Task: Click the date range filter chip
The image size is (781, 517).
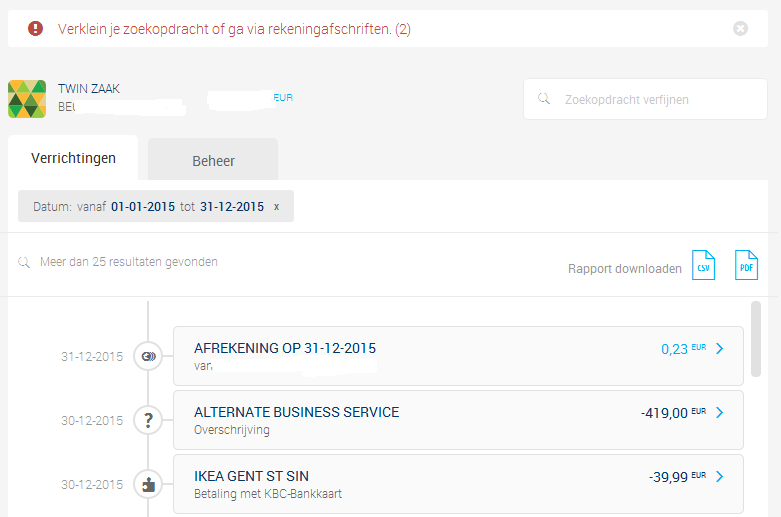Action: pos(150,207)
